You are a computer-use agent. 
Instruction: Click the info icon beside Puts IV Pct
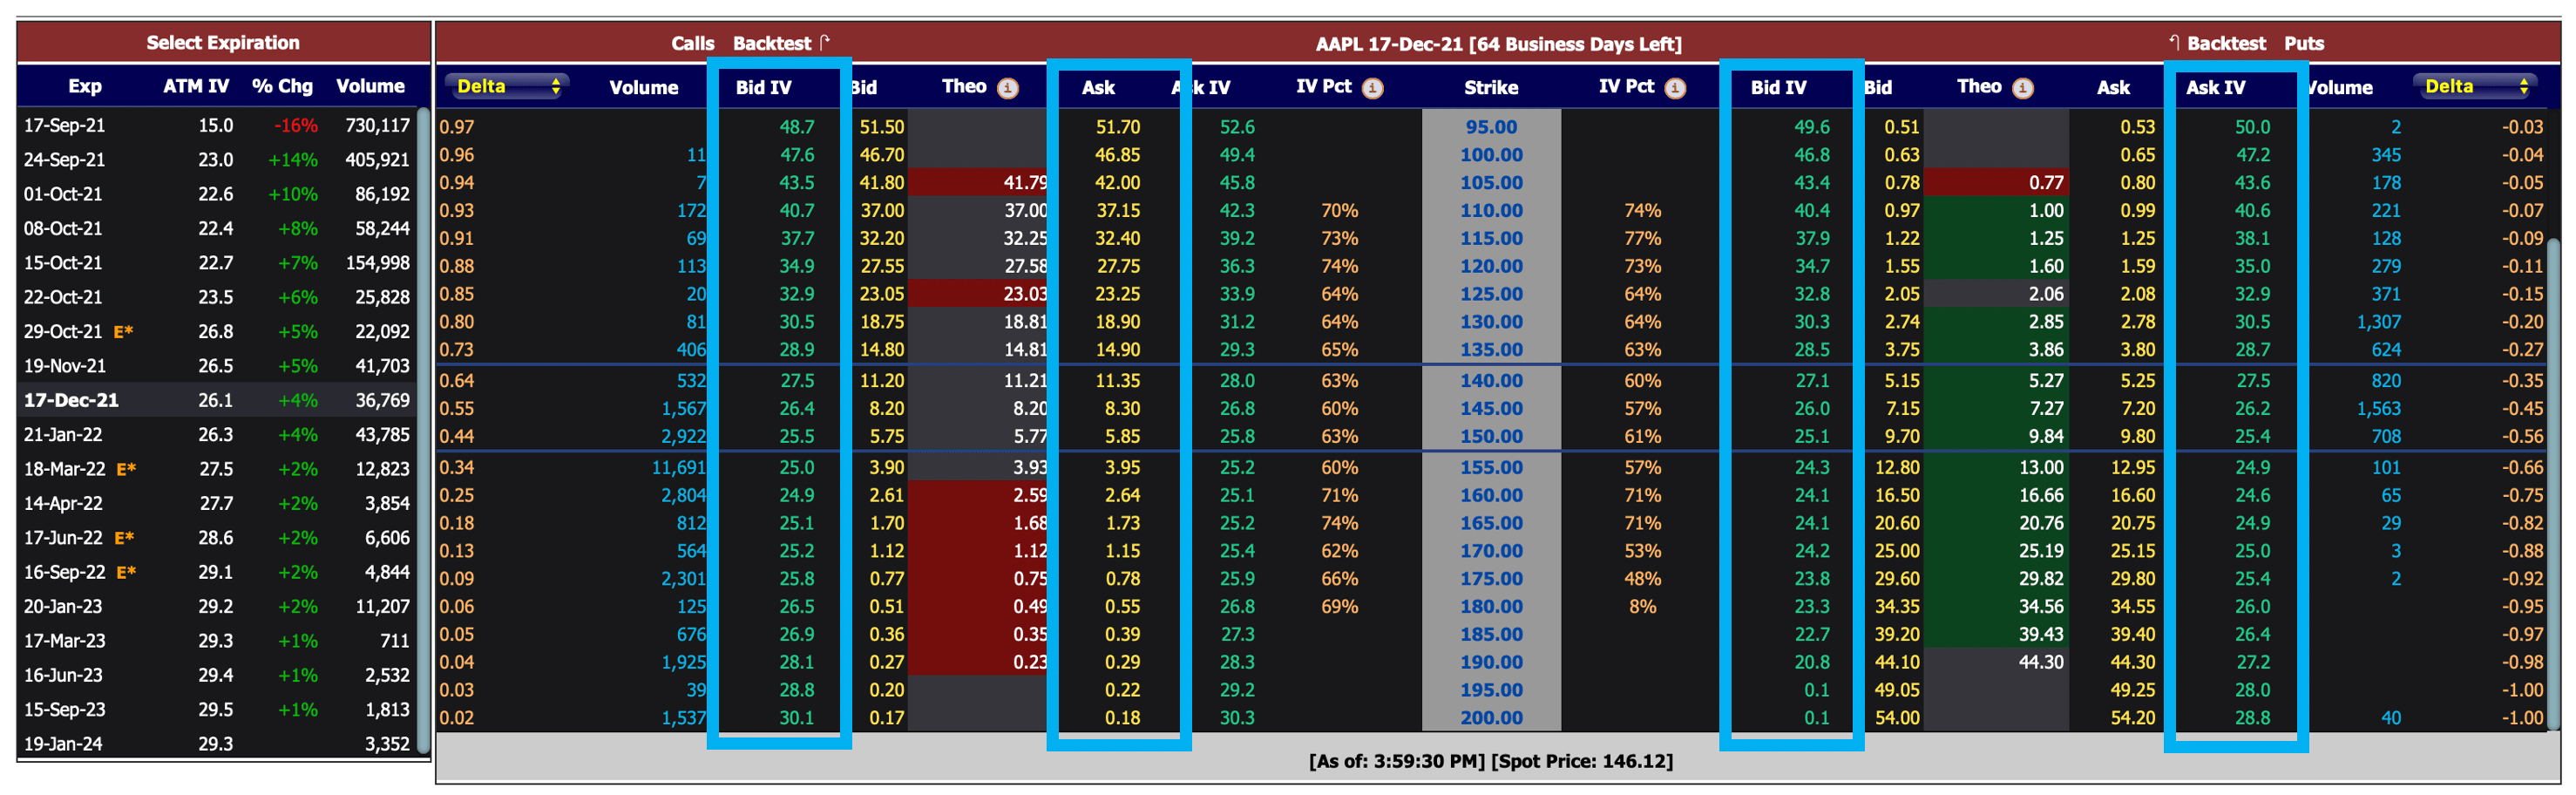point(1675,88)
